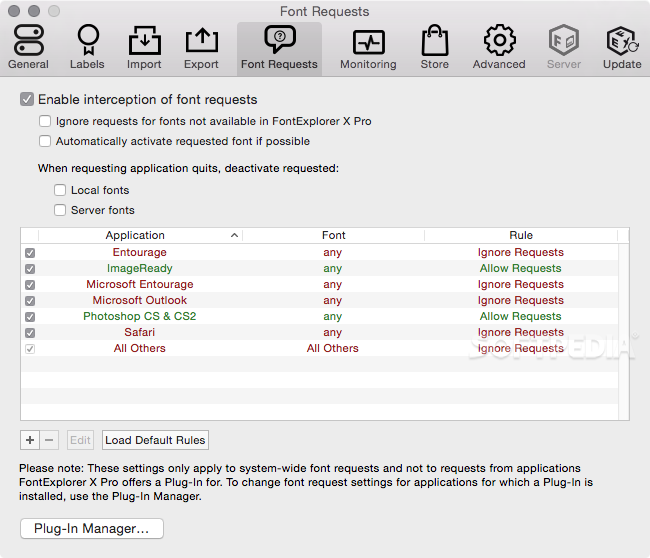Open the Labels preferences pane

point(87,47)
